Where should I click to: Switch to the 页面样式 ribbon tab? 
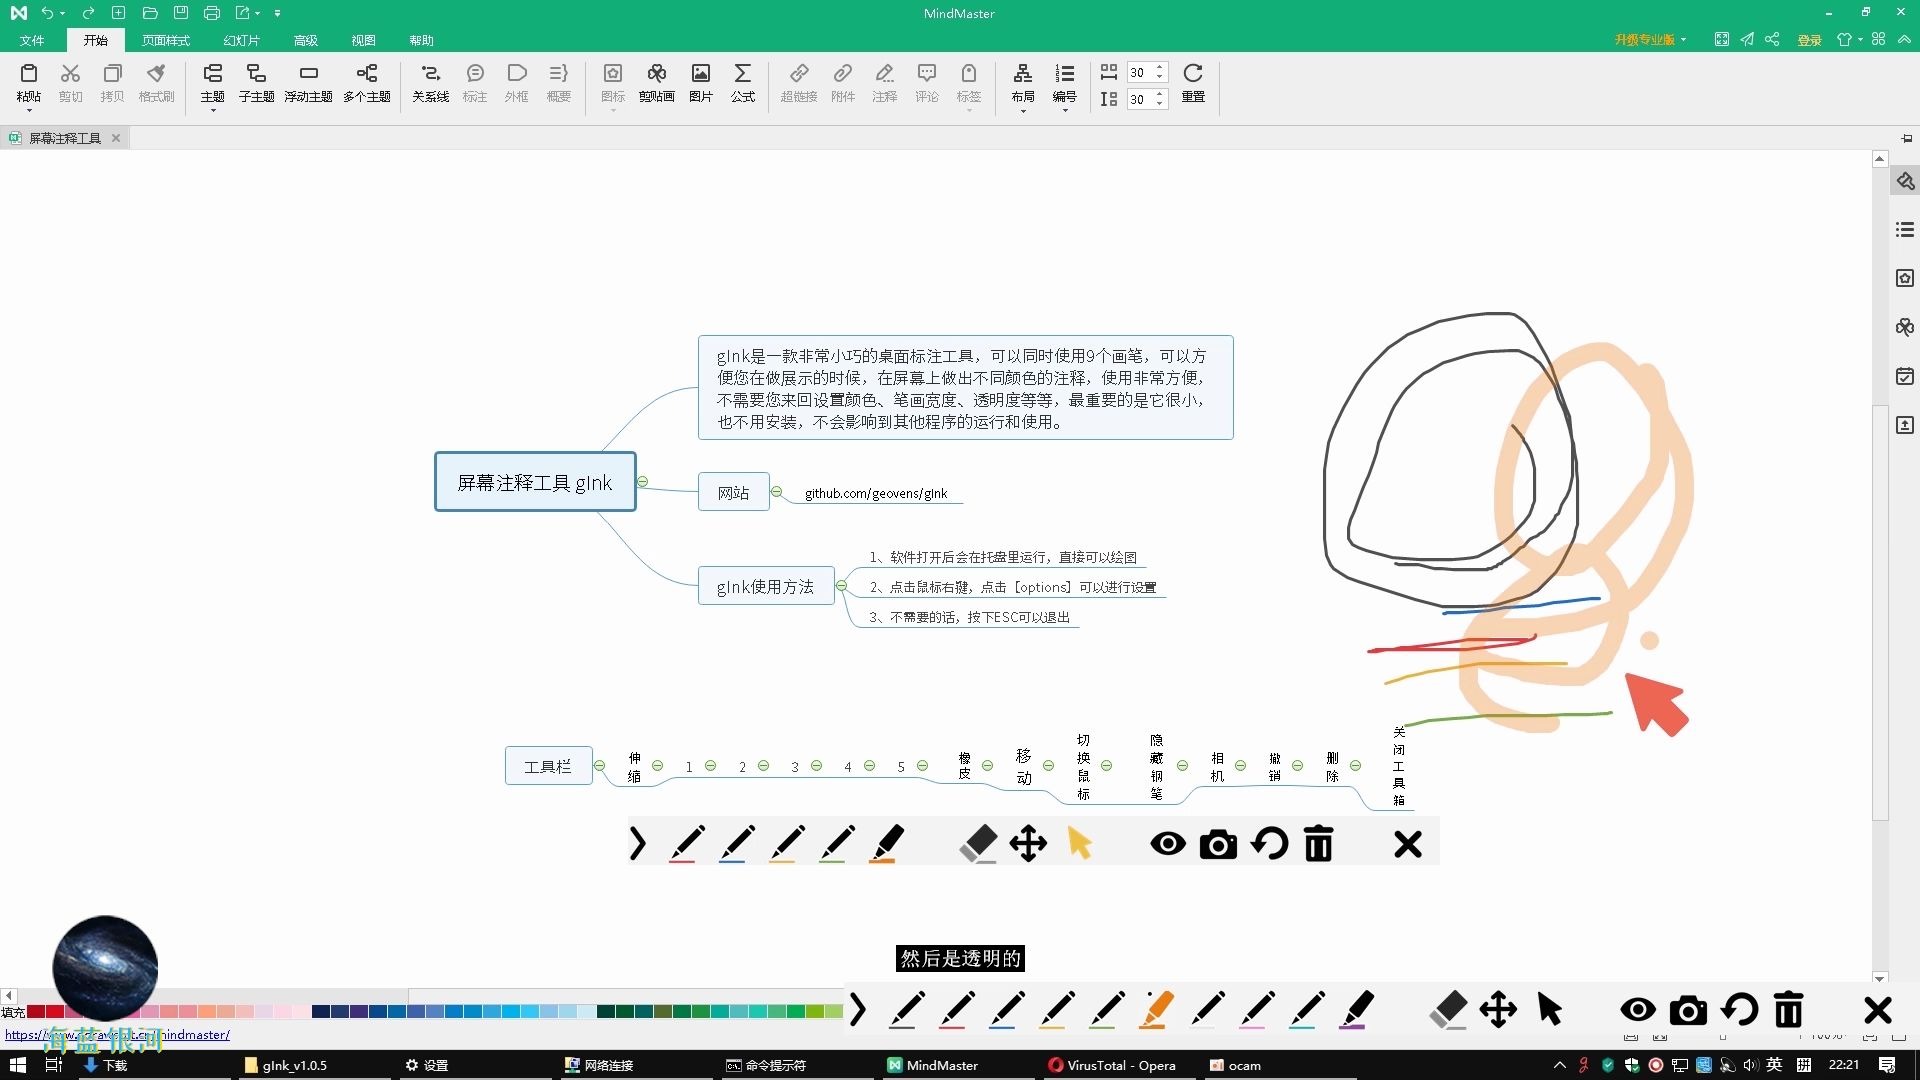166,40
